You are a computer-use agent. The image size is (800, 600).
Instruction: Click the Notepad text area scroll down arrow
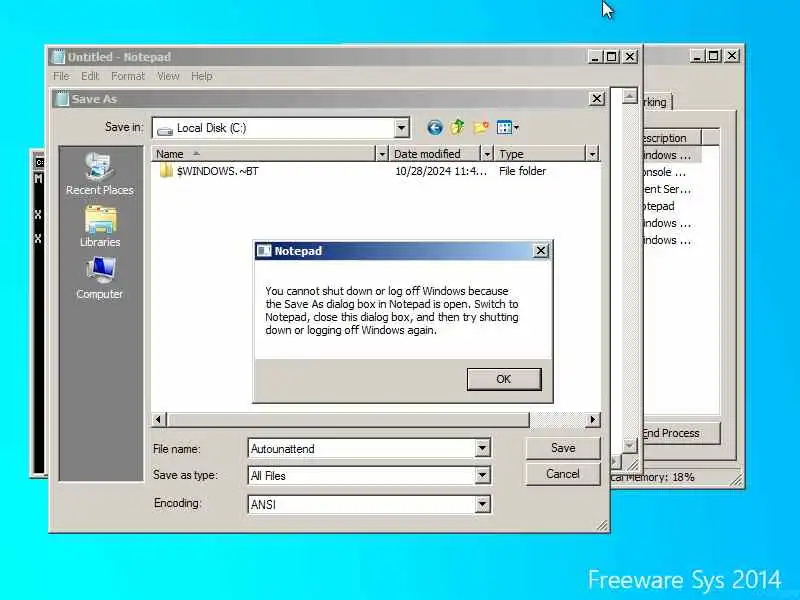(x=630, y=445)
